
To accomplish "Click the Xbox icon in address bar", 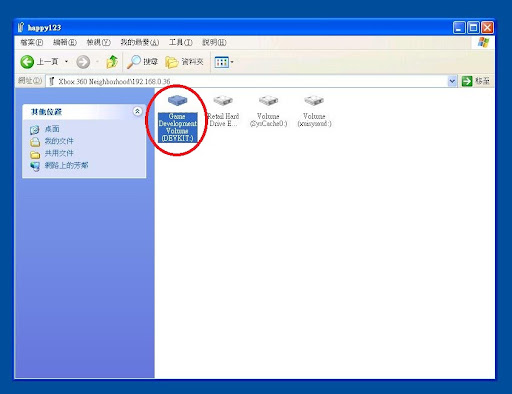I will (52, 81).
